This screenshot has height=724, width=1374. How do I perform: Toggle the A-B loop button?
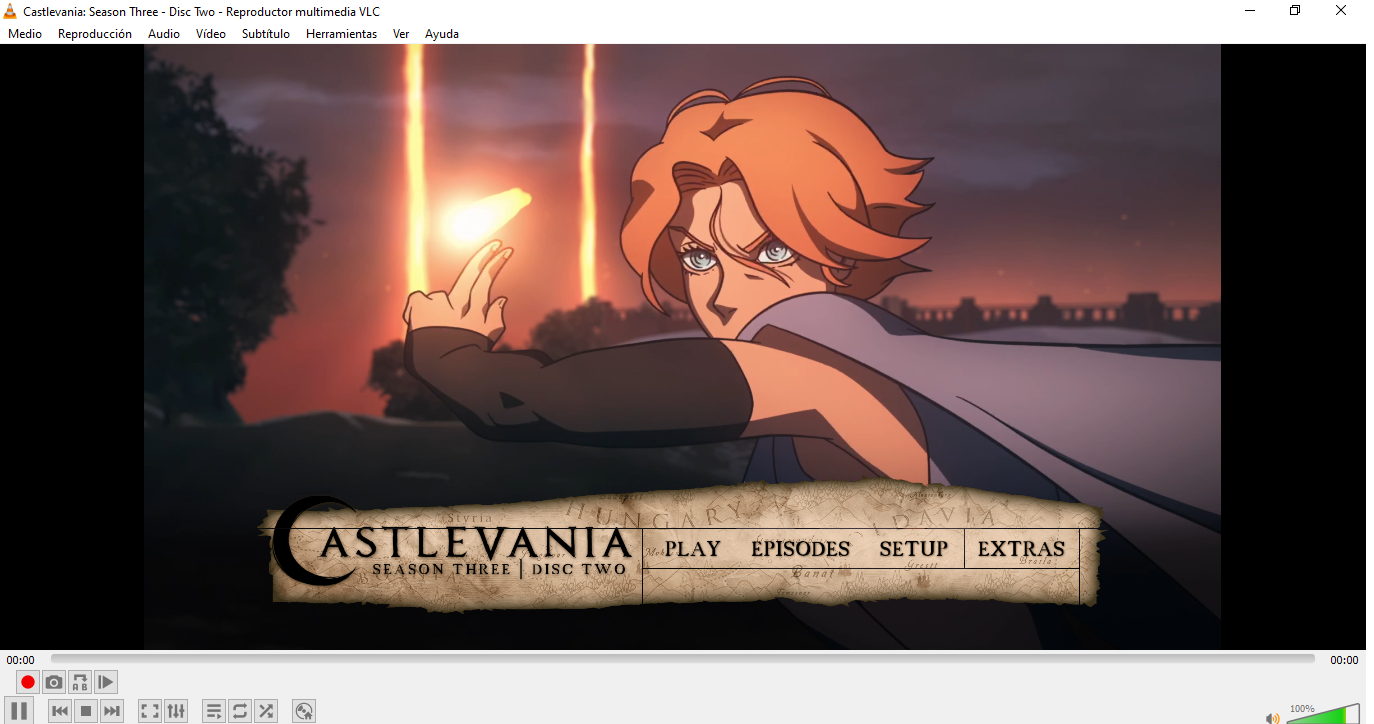(x=80, y=682)
